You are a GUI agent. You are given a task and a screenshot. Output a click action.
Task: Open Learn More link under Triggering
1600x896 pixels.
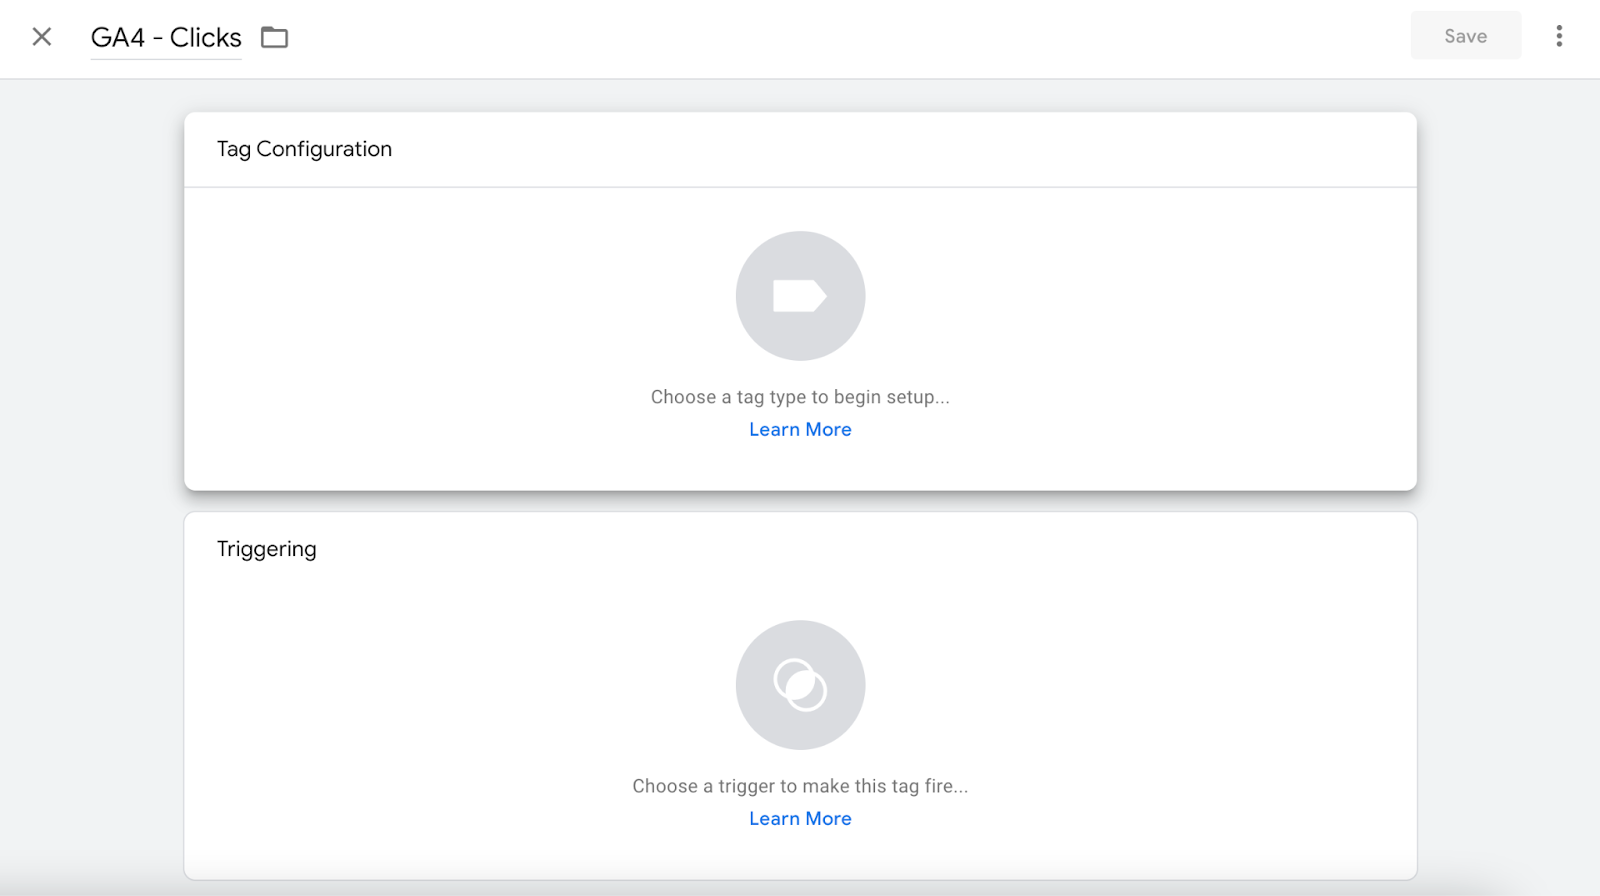coord(800,818)
